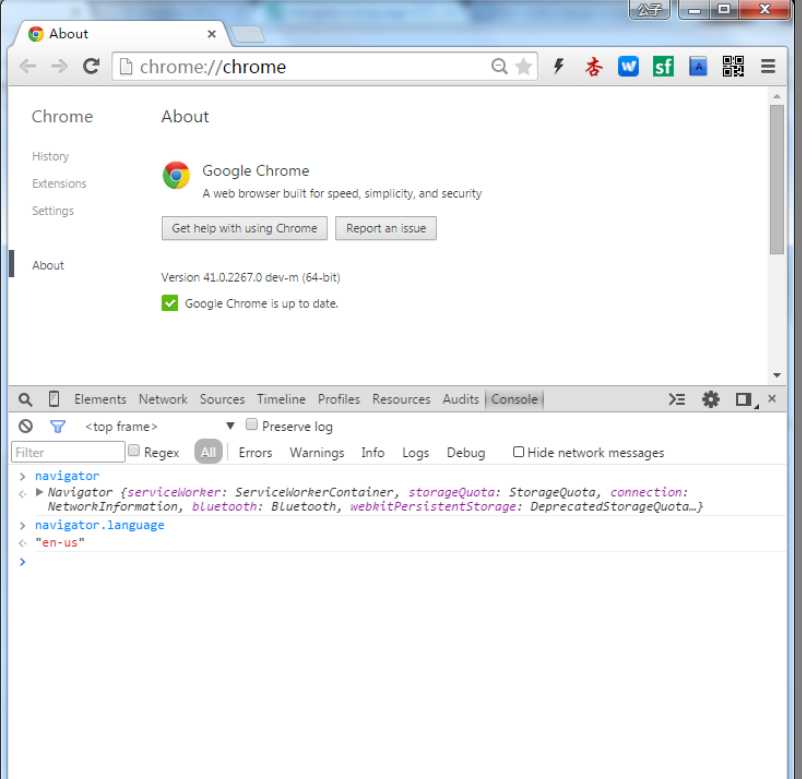Open the QR code extension
Image resolution: width=802 pixels, height=779 pixels.
pyautogui.click(x=733, y=66)
